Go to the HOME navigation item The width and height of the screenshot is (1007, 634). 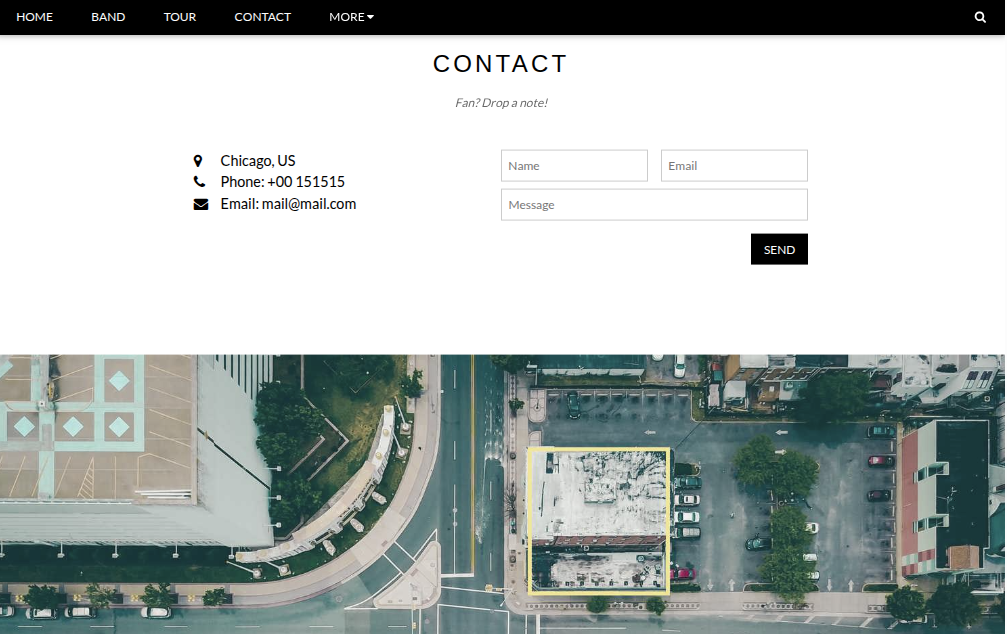[34, 17]
